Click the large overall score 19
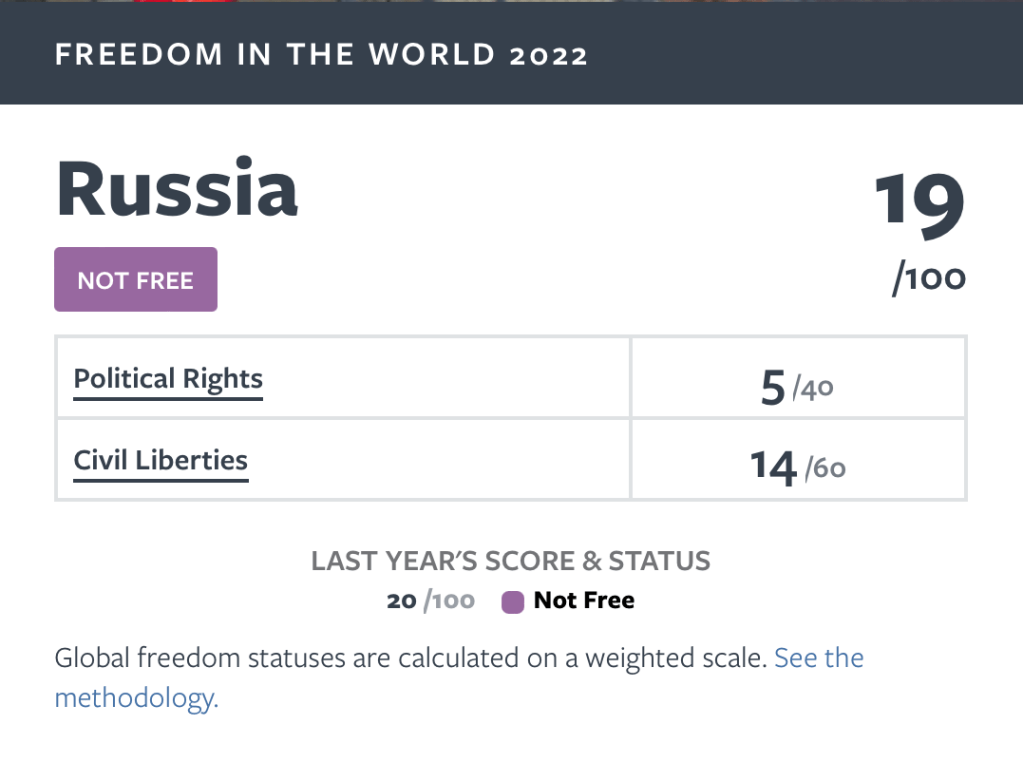1023x782 pixels. click(x=920, y=205)
